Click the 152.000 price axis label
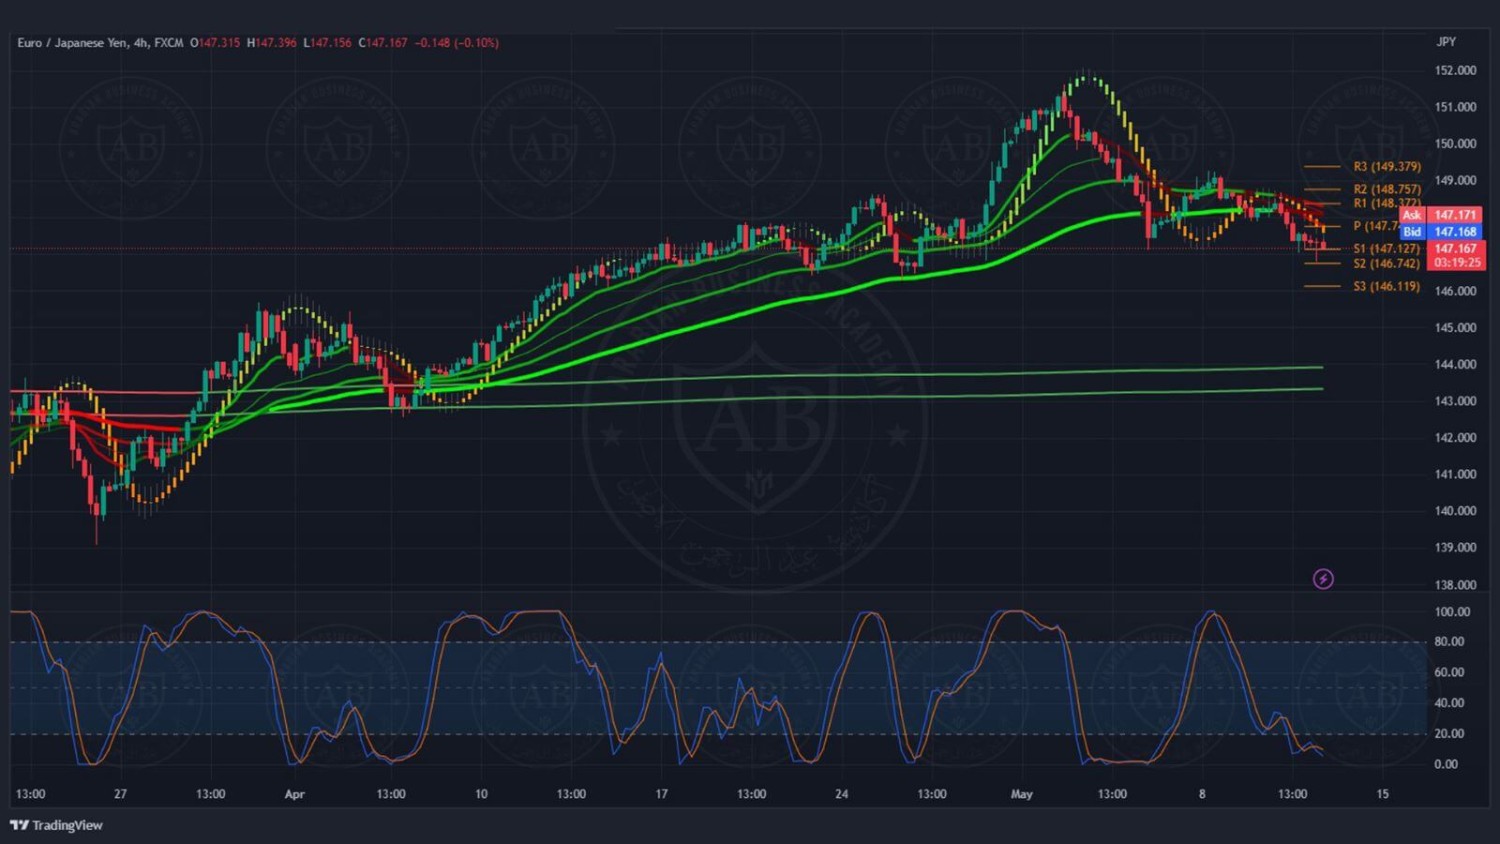Image resolution: width=1500 pixels, height=844 pixels. coord(1455,71)
